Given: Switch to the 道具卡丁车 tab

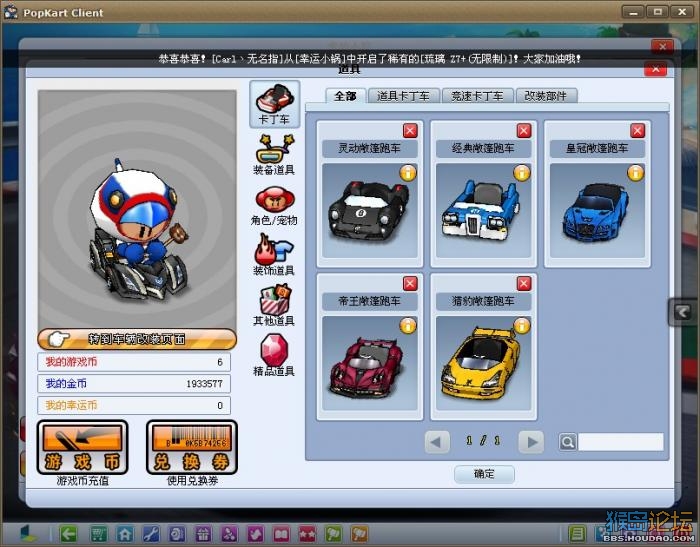Looking at the screenshot, I should 403,96.
